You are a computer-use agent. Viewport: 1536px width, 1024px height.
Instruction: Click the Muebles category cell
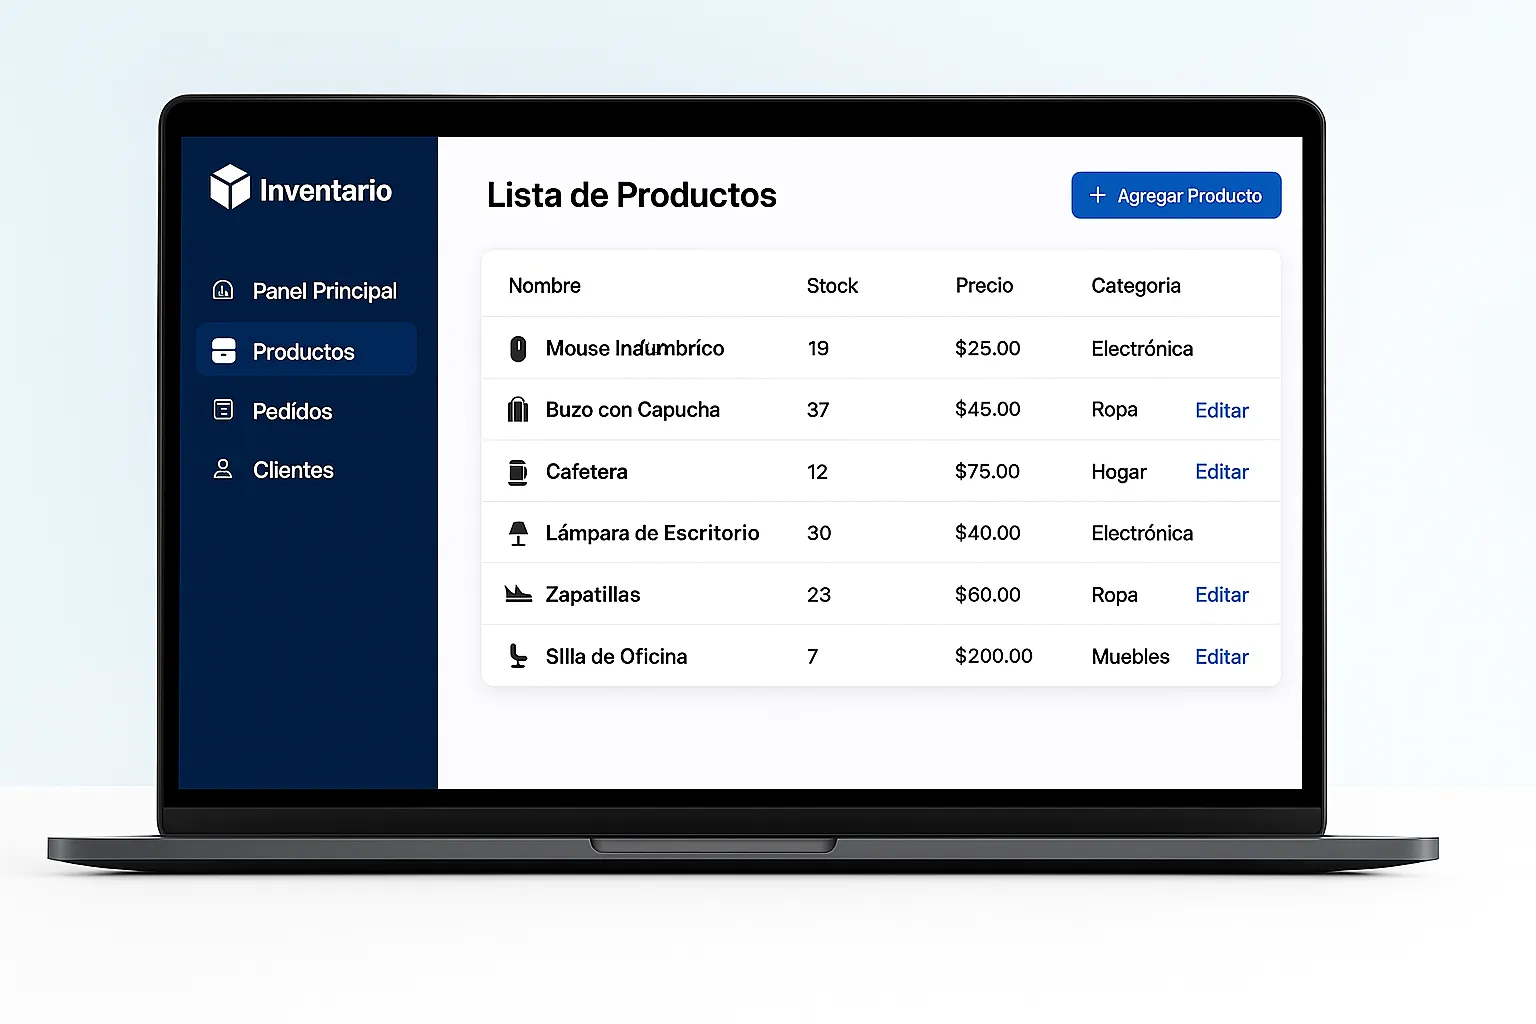(x=1130, y=657)
